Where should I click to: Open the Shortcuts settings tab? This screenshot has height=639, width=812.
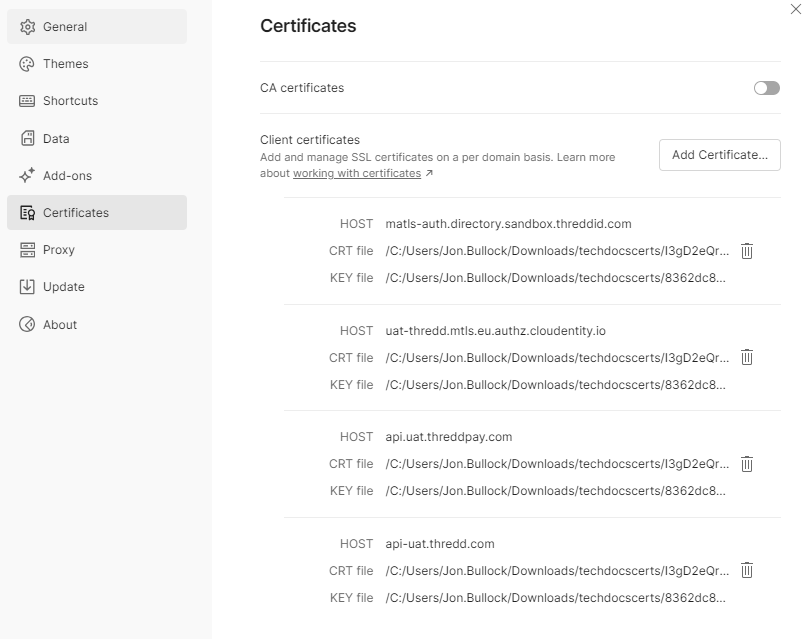pyautogui.click(x=97, y=100)
